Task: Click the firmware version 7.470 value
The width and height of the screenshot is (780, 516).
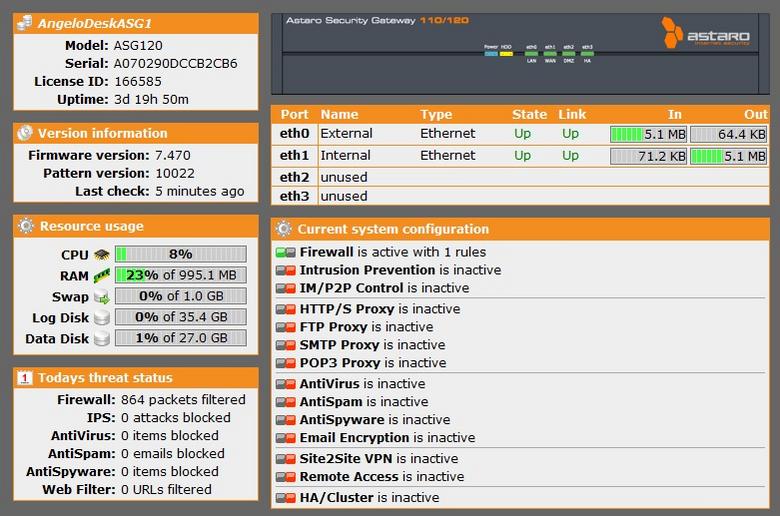Action: click(x=173, y=155)
